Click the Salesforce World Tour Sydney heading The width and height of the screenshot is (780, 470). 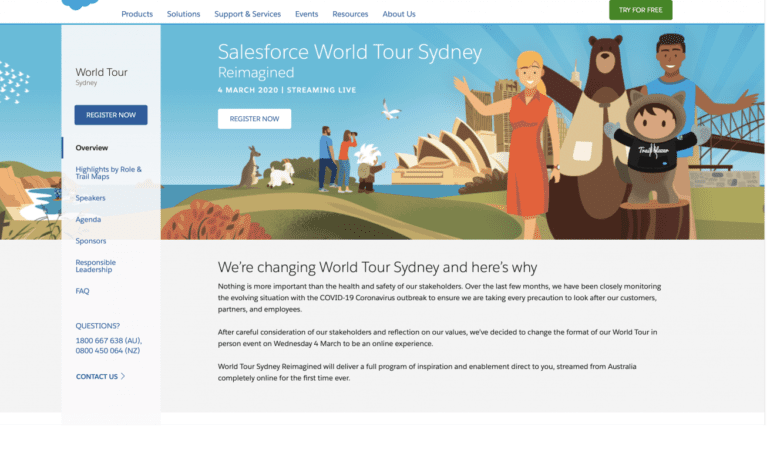click(x=350, y=52)
